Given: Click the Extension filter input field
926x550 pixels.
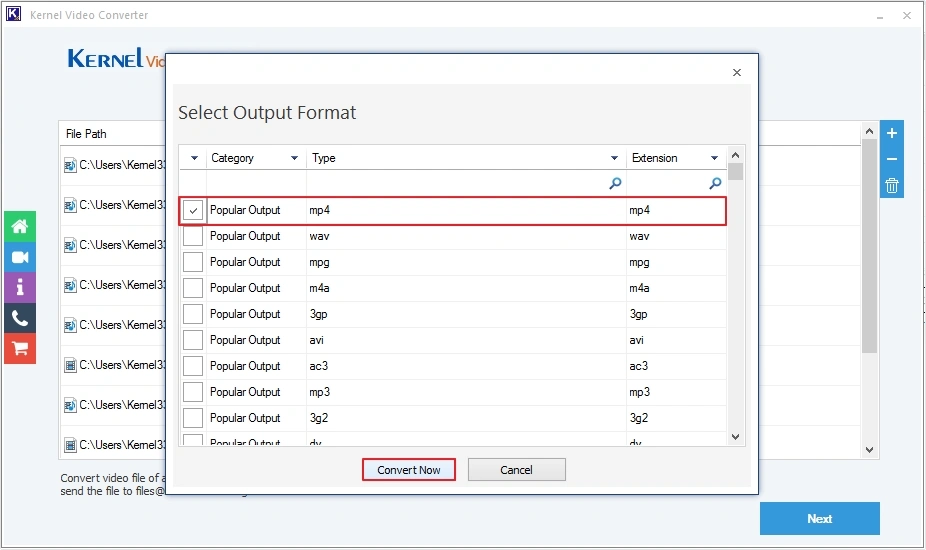Looking at the screenshot, I should (676, 183).
